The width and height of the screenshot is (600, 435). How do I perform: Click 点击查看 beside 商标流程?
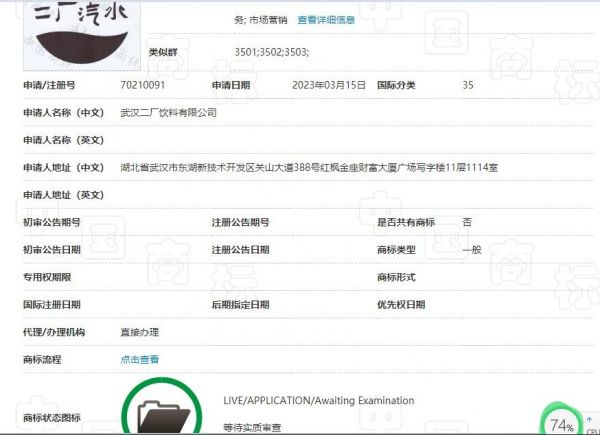(x=139, y=359)
